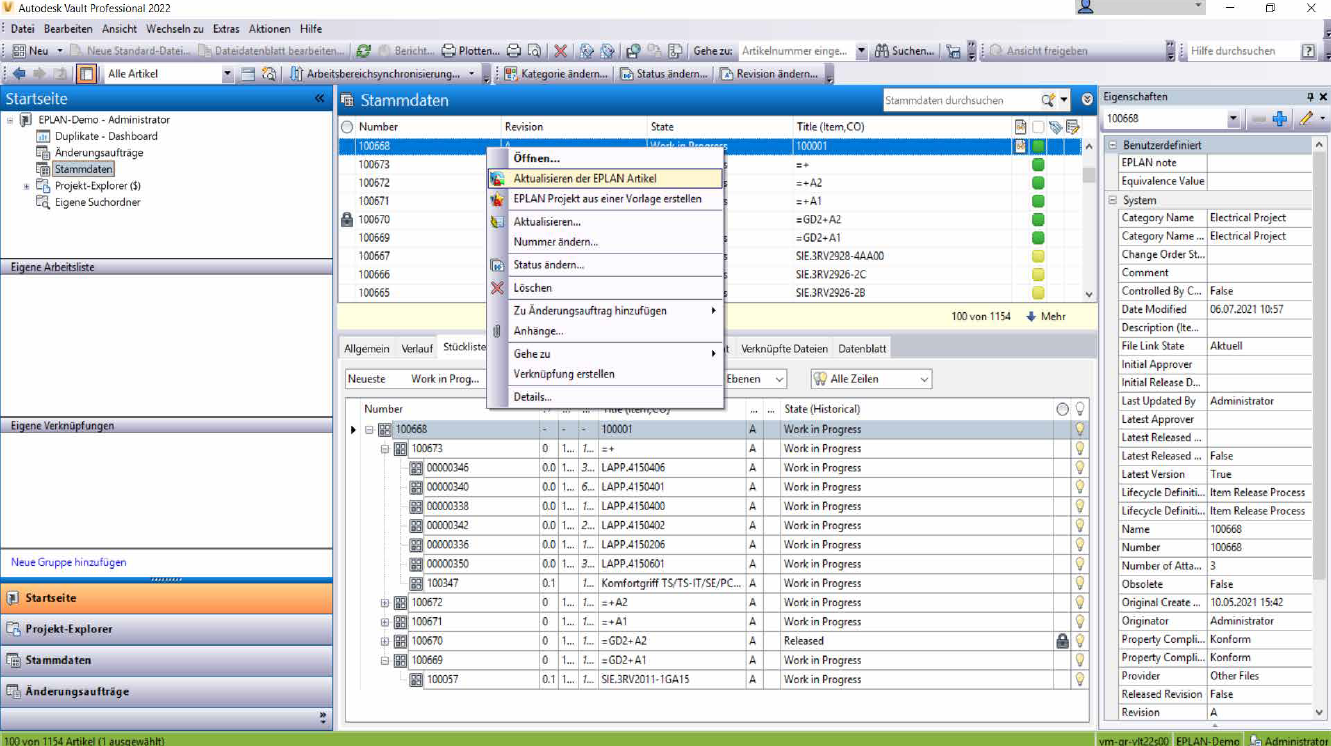Screen dimensions: 1331x746
Task: Click the Kategorie ändern toolbar button
Action: click(556, 74)
